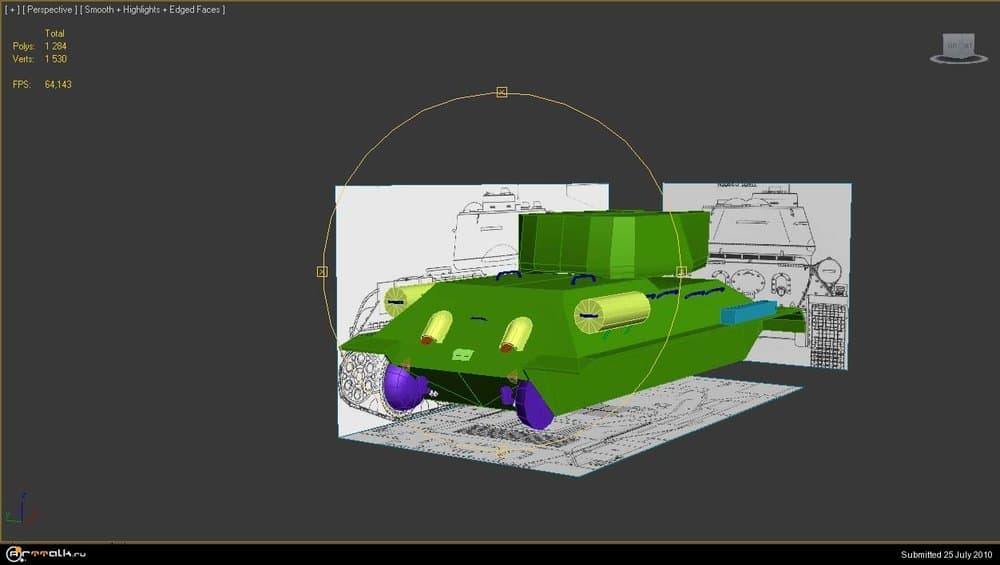Click the bottom orbit gizmo handle

click(x=502, y=450)
